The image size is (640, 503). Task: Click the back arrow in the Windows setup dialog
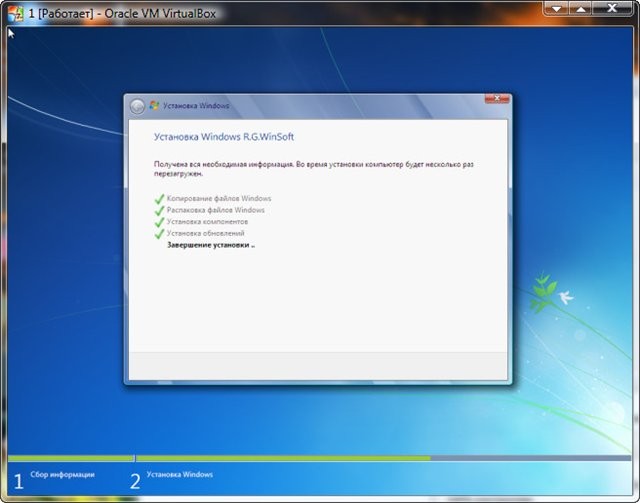coord(138,106)
